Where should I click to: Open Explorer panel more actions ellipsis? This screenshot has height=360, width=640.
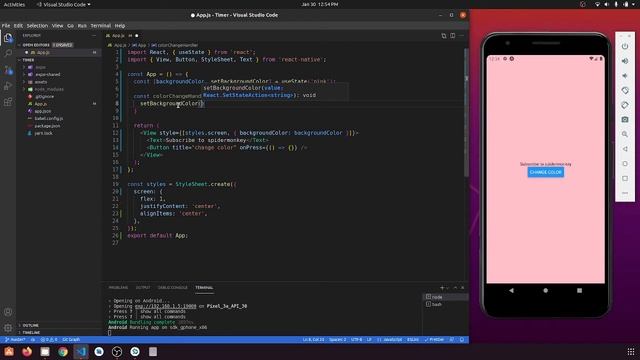click(x=94, y=36)
